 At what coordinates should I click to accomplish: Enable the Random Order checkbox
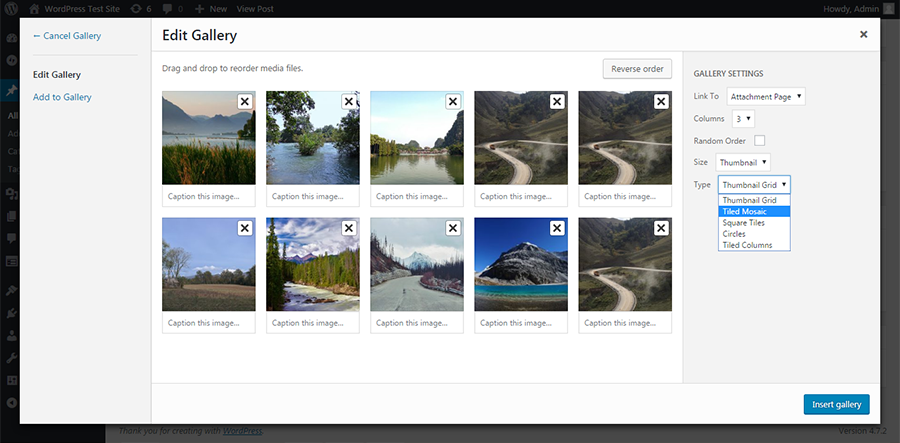click(760, 140)
